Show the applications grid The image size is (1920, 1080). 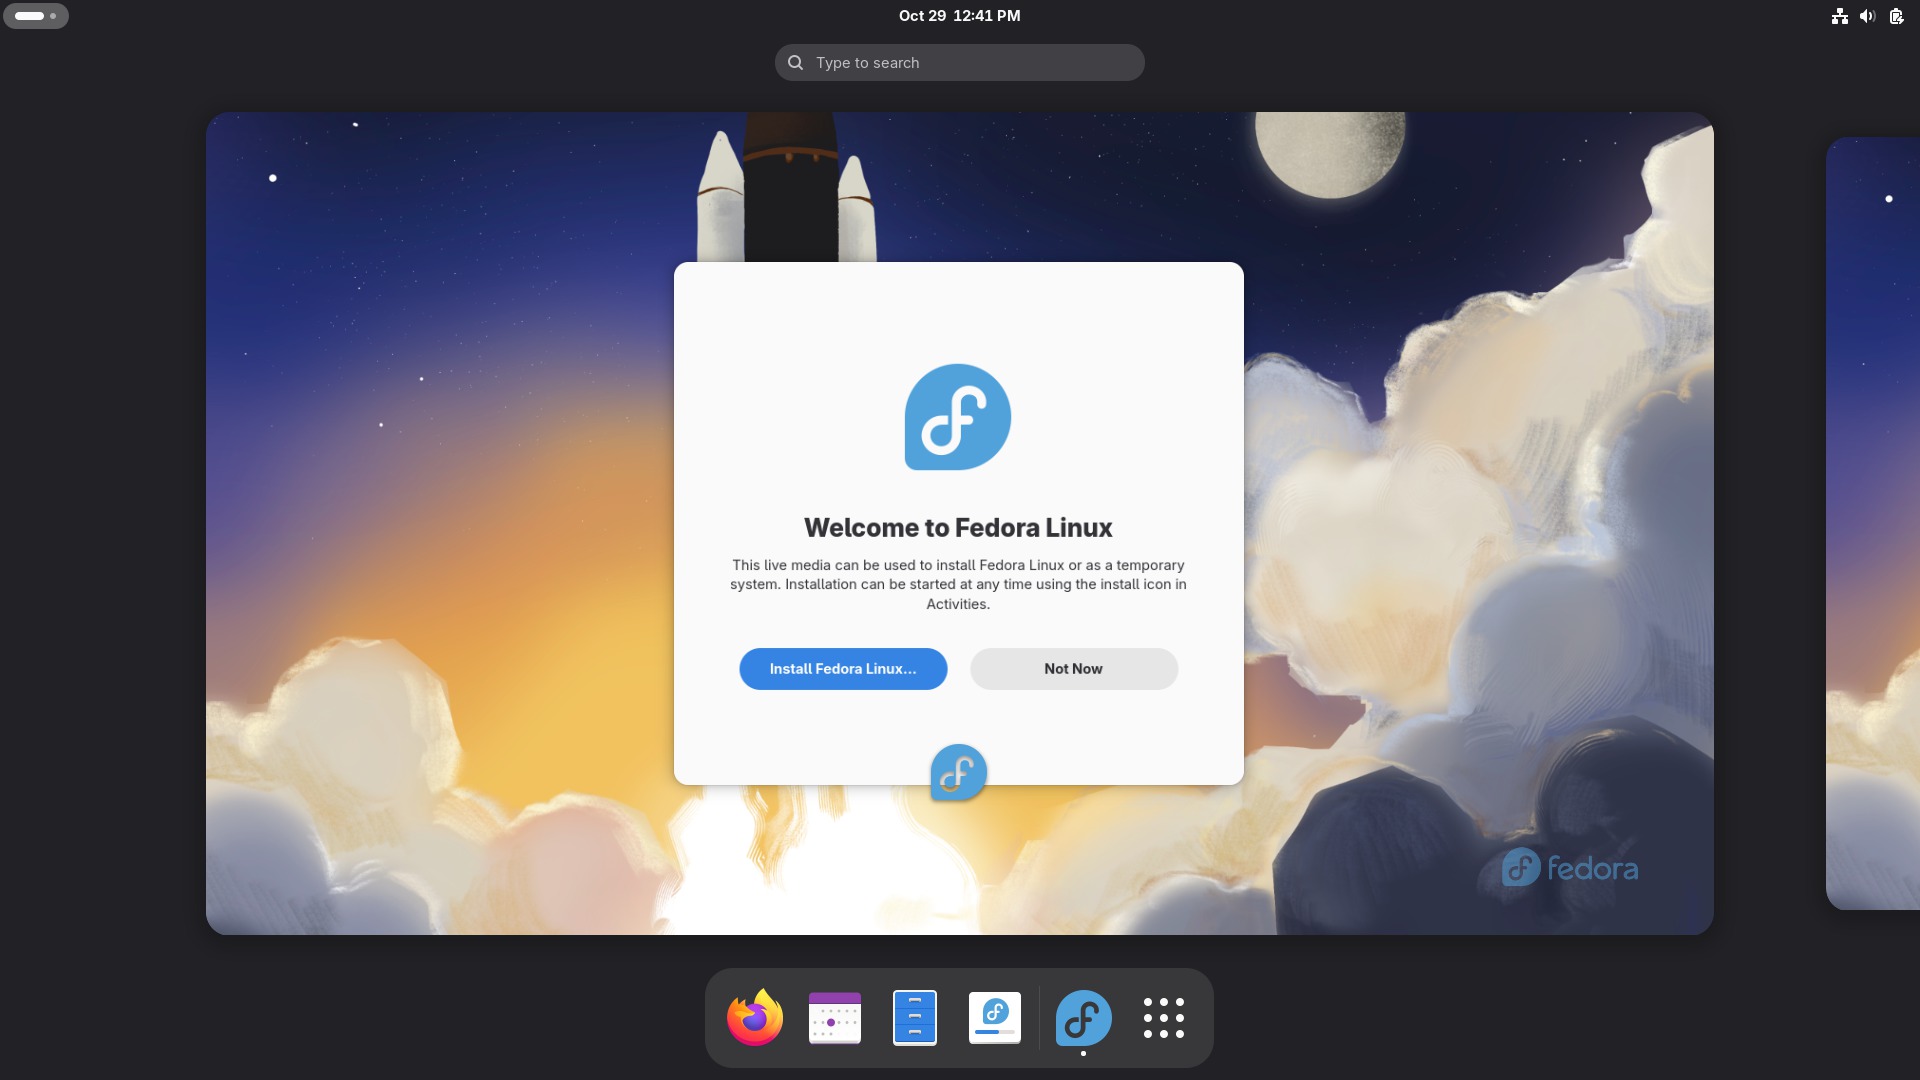point(1164,1018)
